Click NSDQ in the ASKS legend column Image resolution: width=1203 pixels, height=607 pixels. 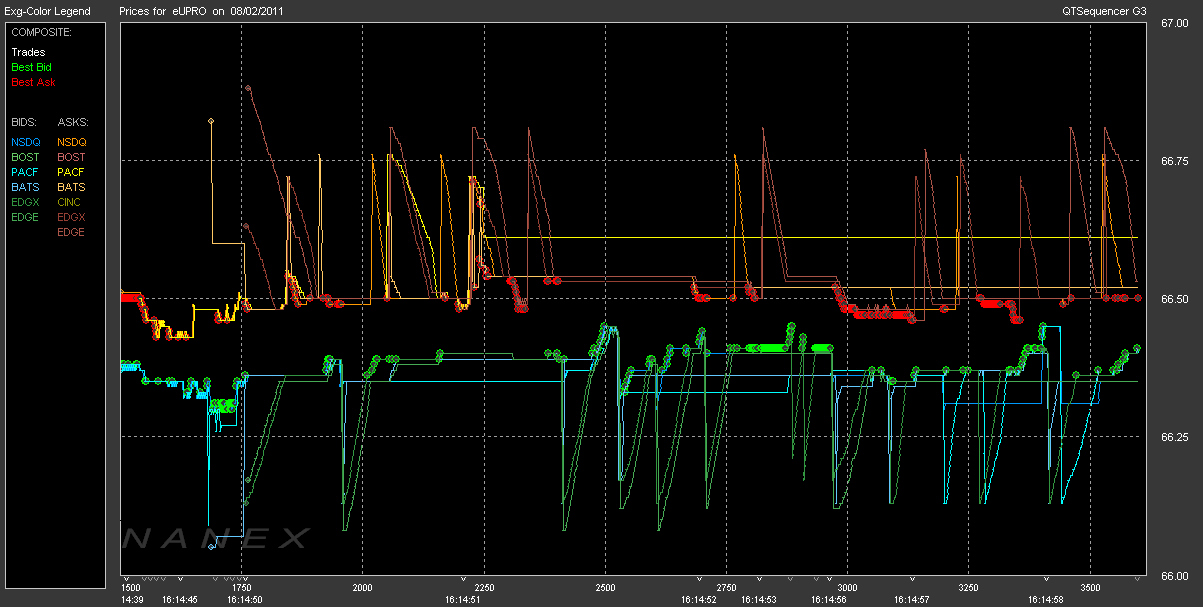coord(71,142)
